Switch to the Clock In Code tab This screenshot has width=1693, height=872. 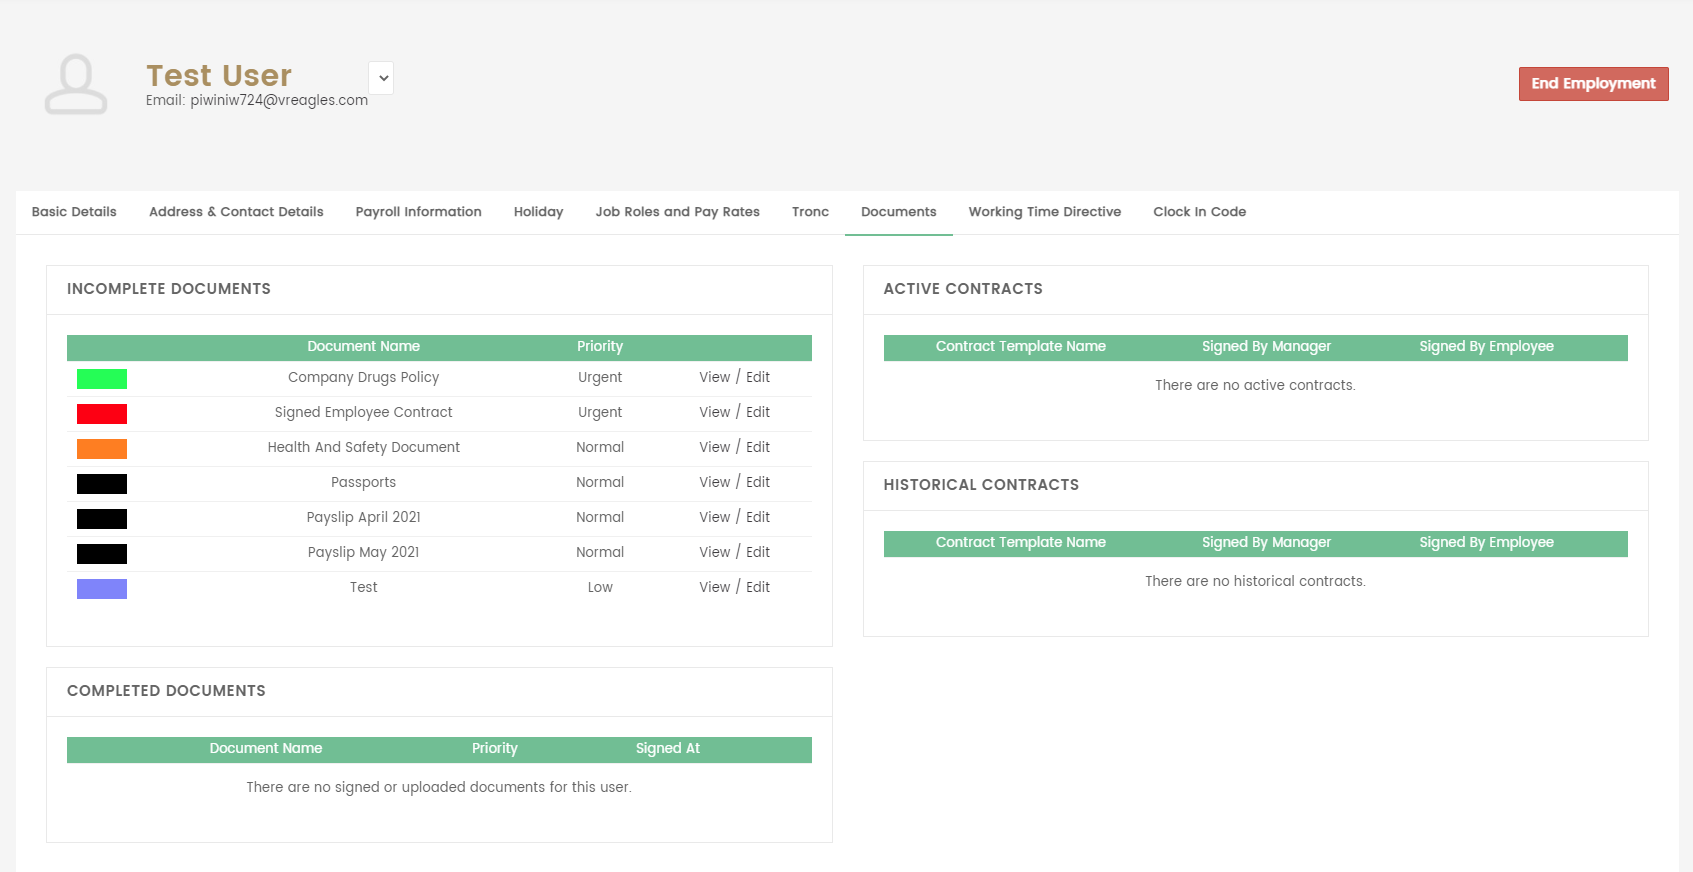(x=1199, y=212)
